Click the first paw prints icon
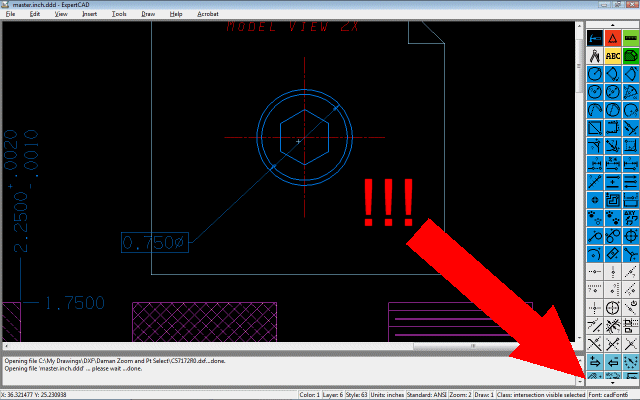Image resolution: width=640 pixels, height=400 pixels. coord(595,218)
